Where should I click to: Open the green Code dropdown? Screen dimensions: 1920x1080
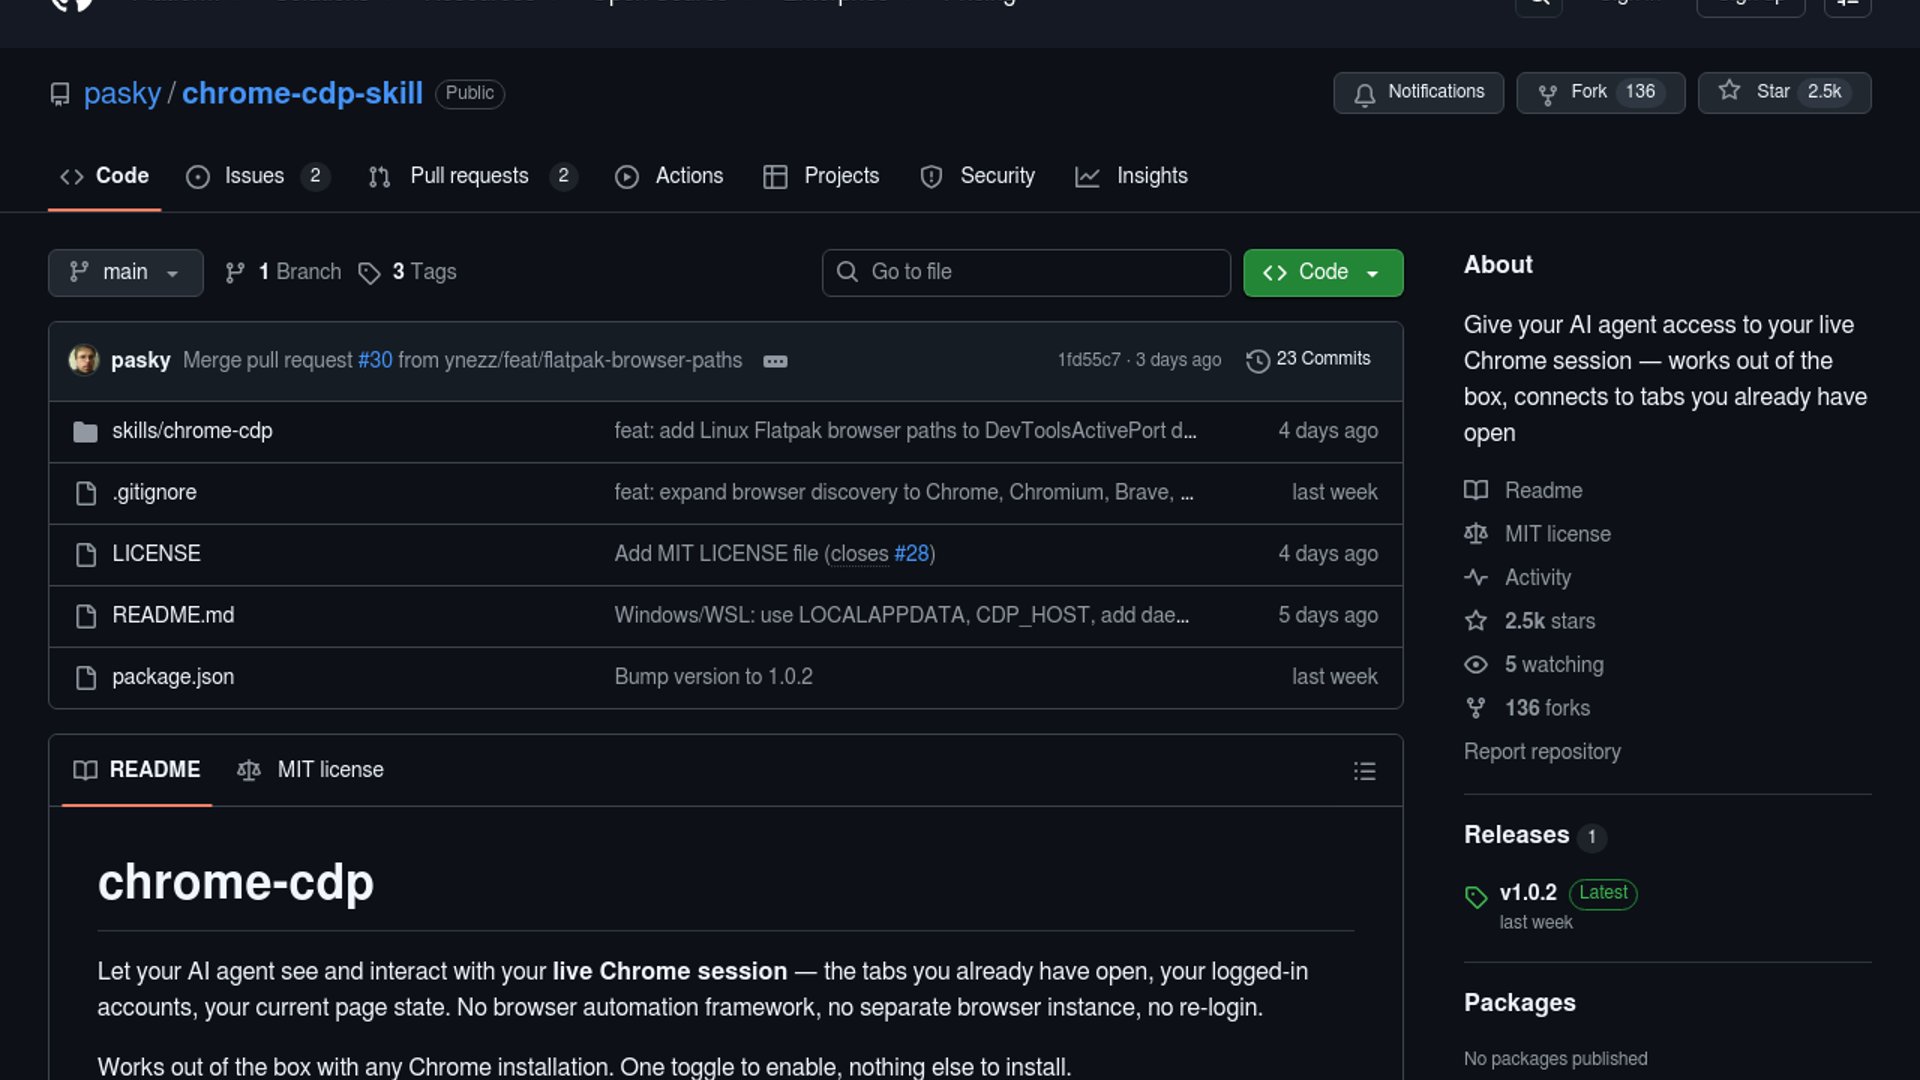click(1322, 272)
